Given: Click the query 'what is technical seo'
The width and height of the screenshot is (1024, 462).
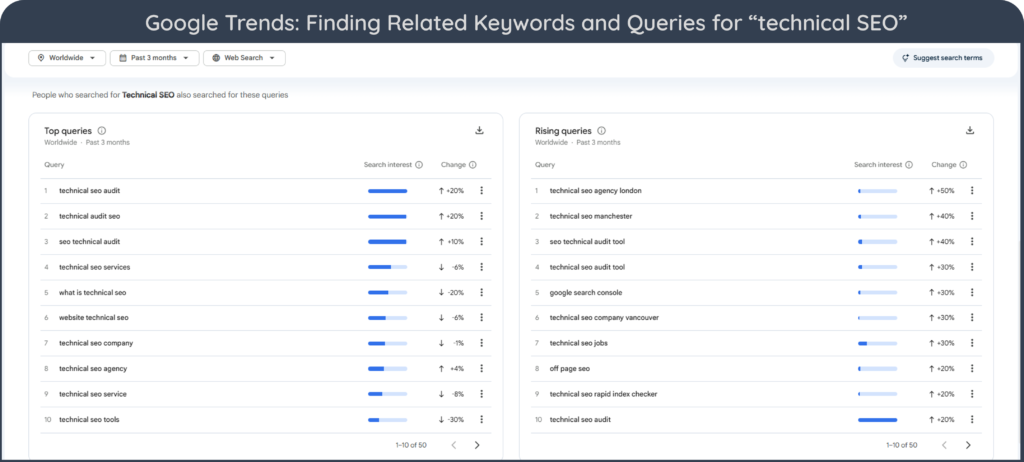Looking at the screenshot, I should click(93, 292).
